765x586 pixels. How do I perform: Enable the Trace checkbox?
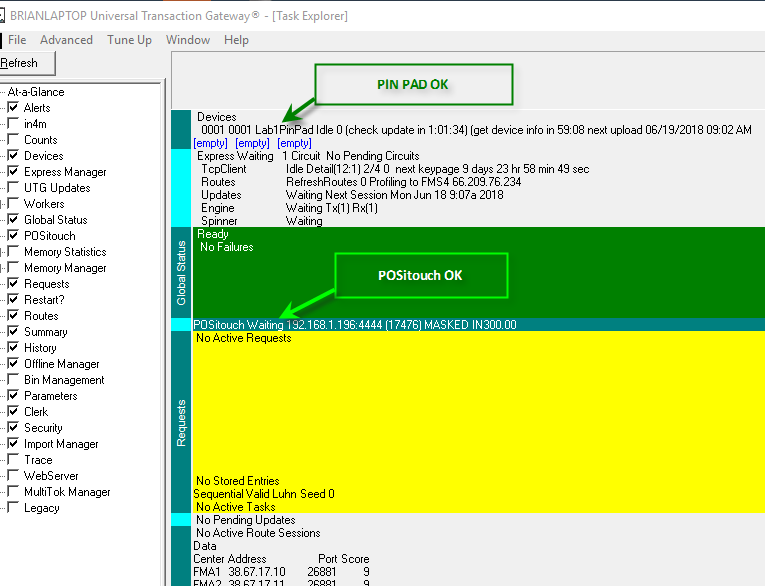[13, 460]
